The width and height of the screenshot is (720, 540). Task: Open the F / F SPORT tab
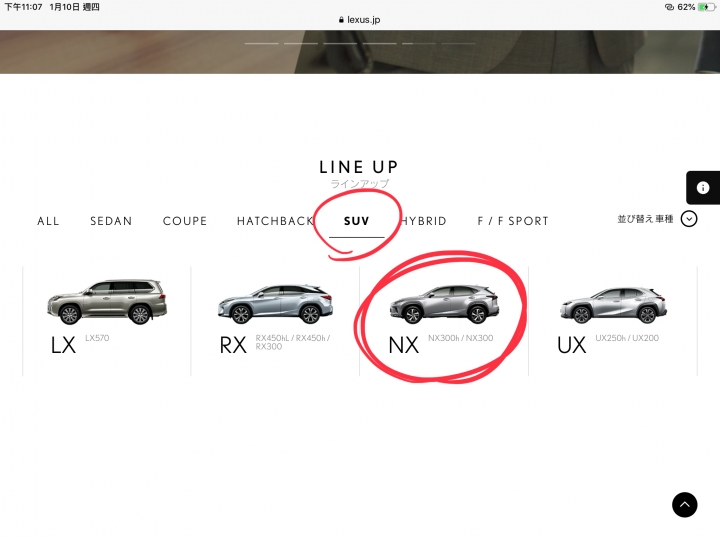pyautogui.click(x=513, y=221)
